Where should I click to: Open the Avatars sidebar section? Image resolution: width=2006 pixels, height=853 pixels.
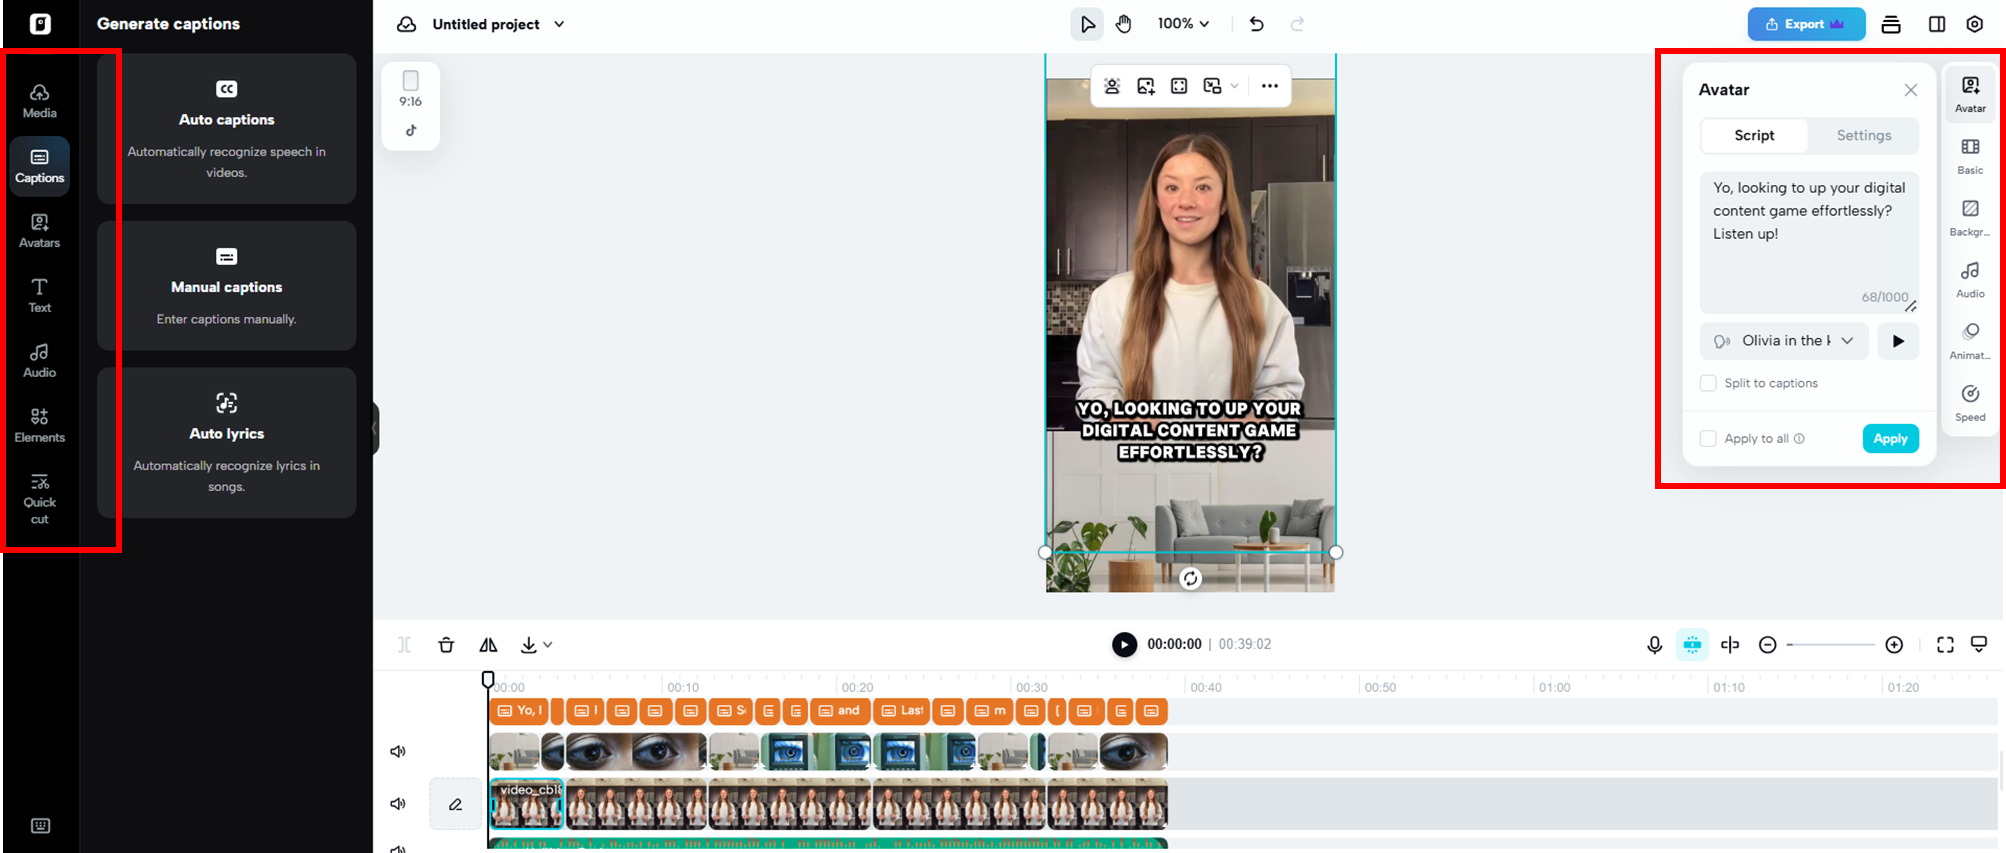tap(39, 231)
